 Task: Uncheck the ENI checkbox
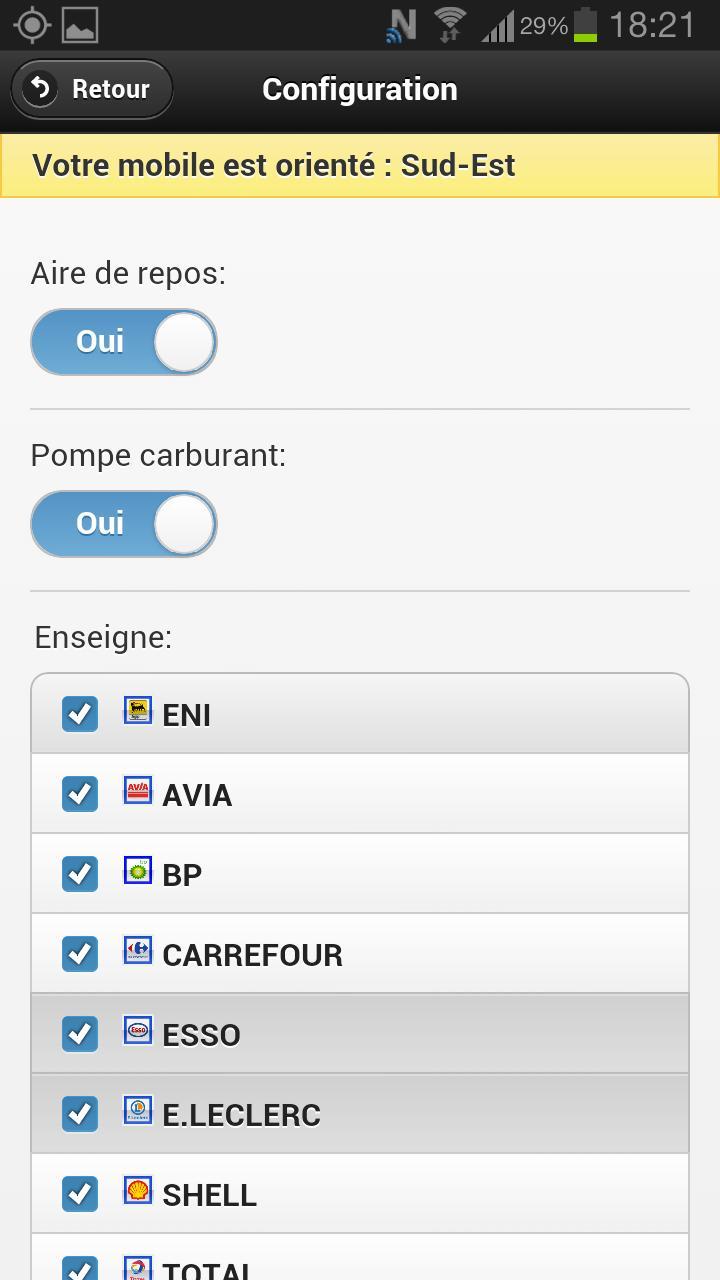[80, 714]
